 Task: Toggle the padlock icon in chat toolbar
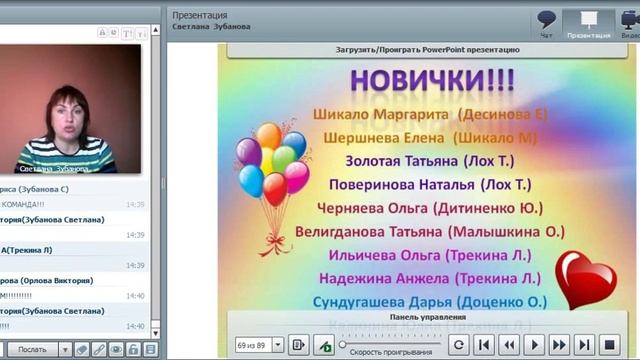point(133,349)
